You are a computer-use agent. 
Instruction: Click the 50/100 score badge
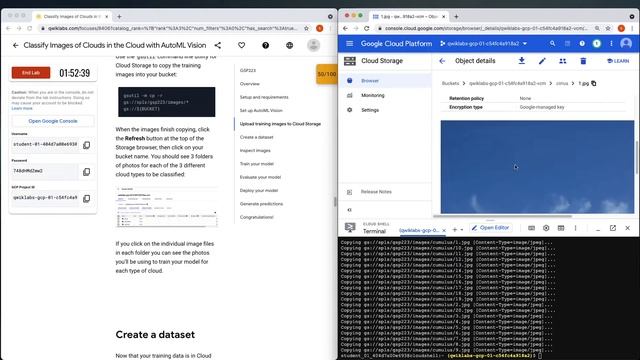[x=327, y=74]
